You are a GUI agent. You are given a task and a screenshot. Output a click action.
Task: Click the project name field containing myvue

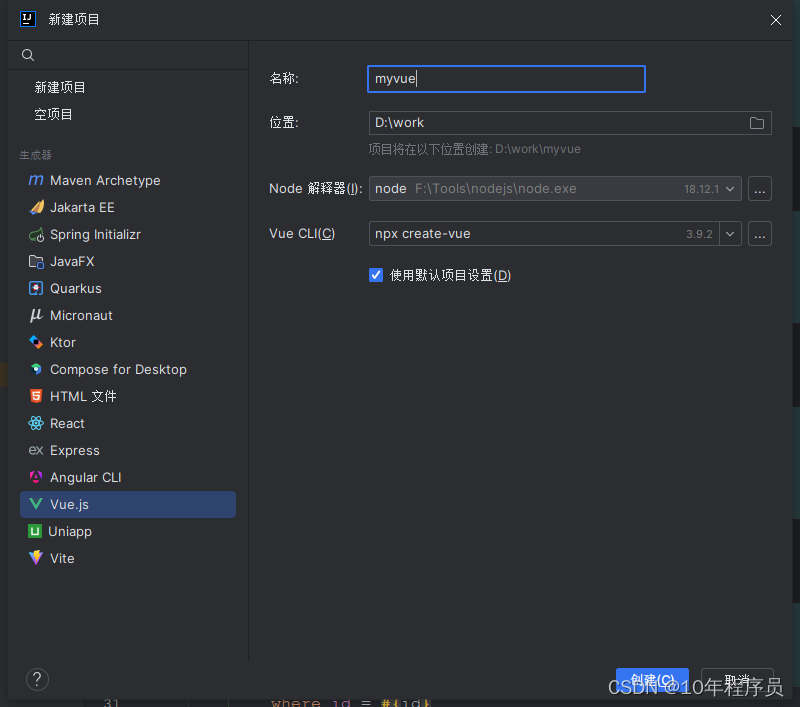coord(506,79)
